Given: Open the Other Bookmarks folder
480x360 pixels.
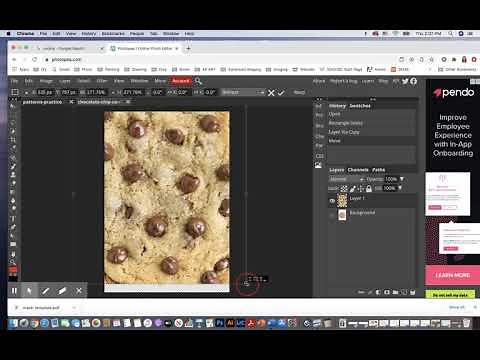Looking at the screenshot, I should 457,69.
